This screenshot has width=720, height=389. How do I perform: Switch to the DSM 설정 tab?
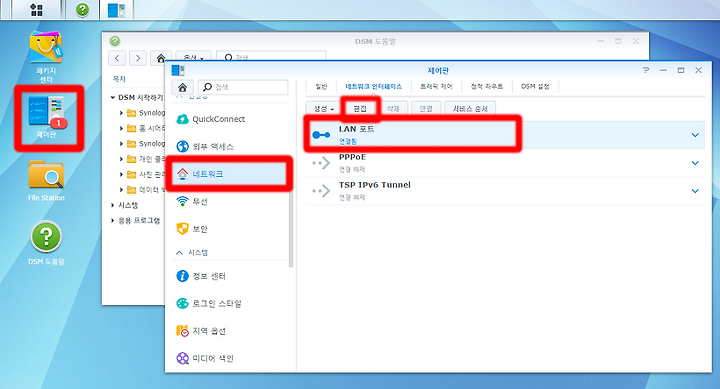pyautogui.click(x=535, y=86)
